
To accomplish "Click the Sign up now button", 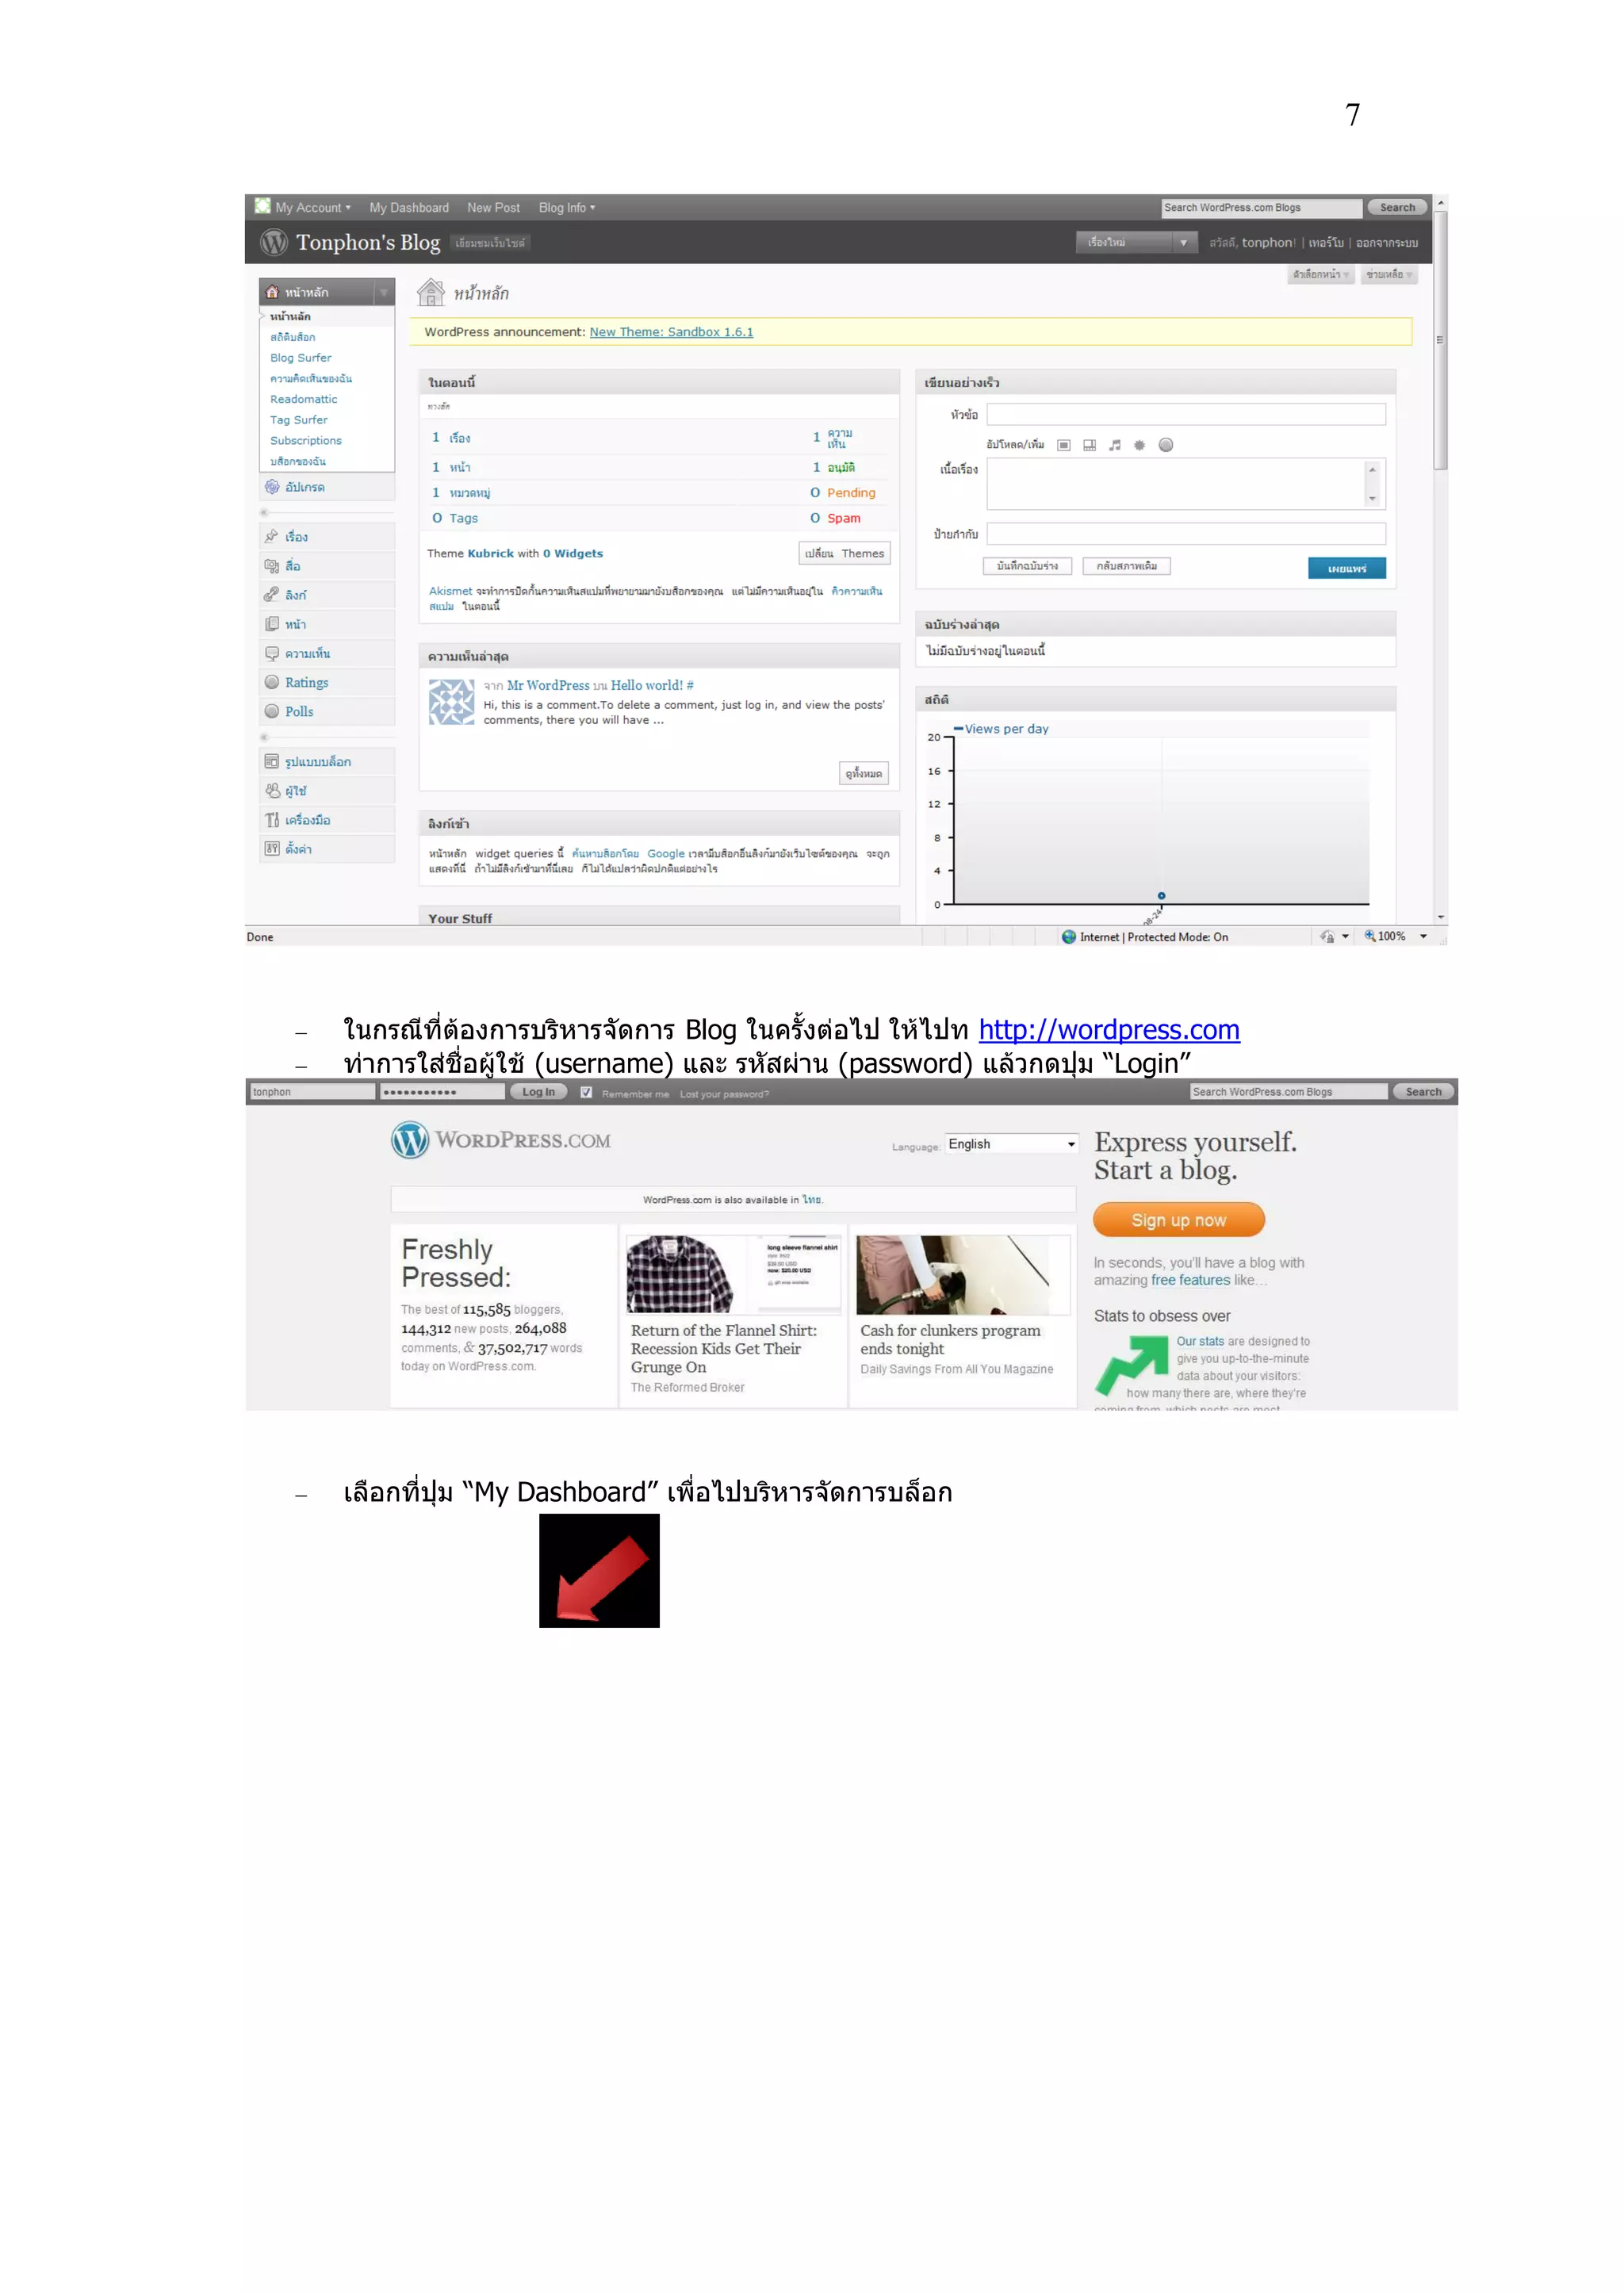I will pyautogui.click(x=1178, y=1220).
